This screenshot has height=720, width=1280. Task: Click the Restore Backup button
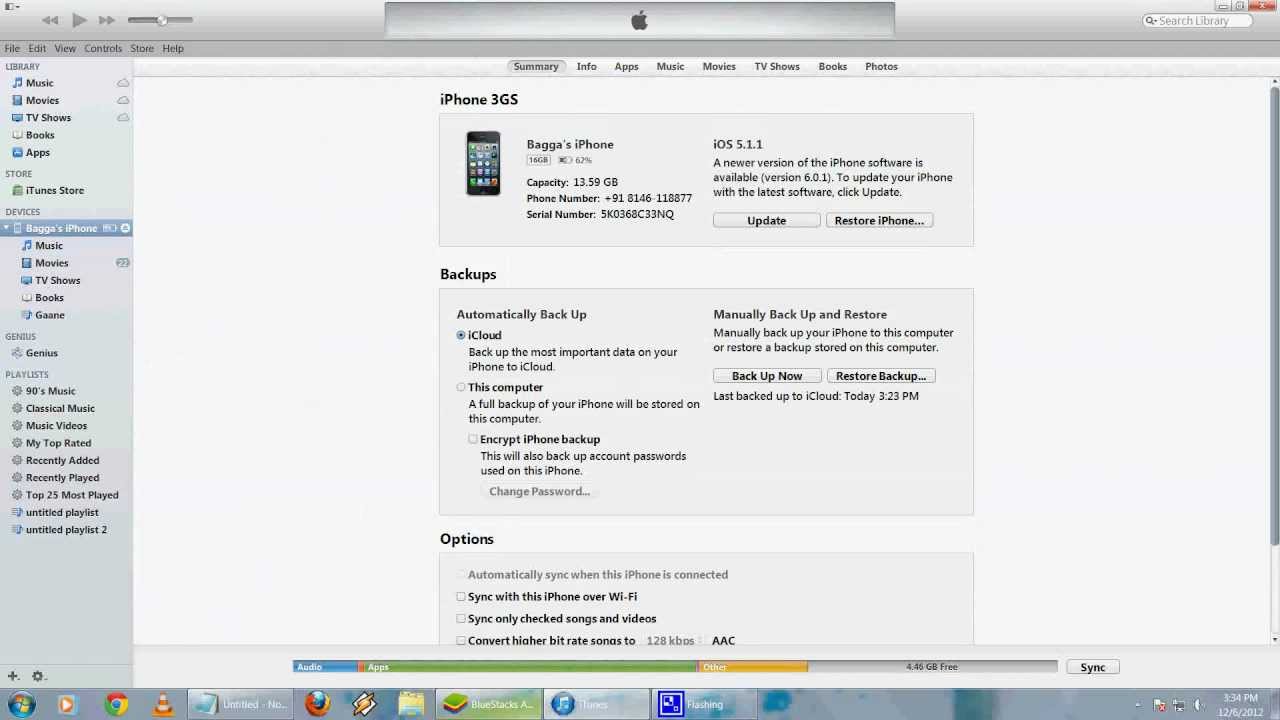point(881,376)
